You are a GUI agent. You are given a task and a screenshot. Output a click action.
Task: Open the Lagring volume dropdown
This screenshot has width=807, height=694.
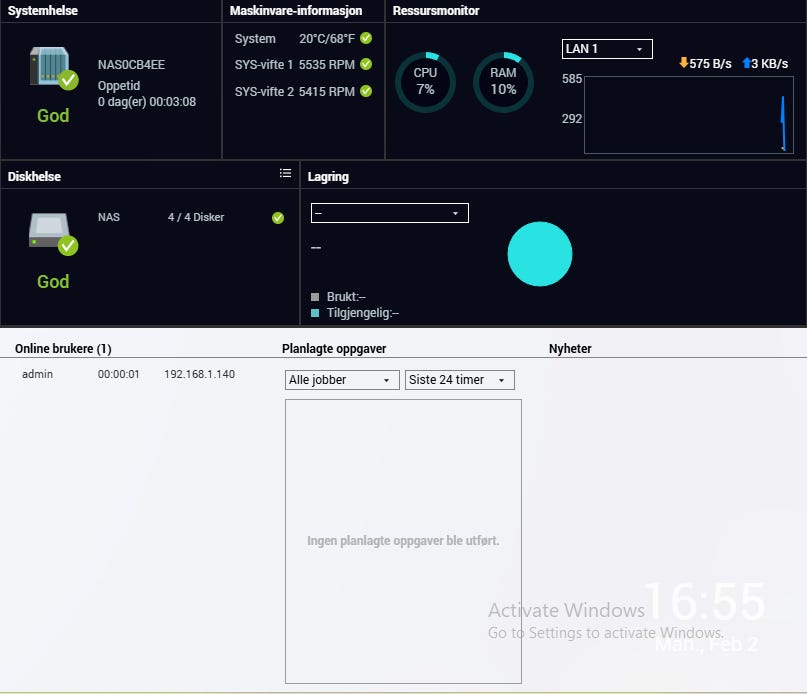tap(390, 213)
